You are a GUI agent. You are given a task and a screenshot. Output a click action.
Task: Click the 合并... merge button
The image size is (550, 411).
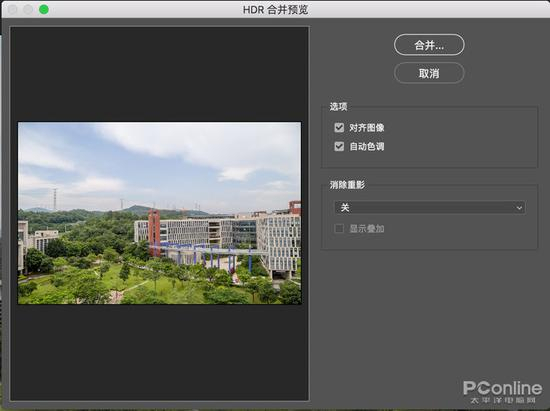(x=429, y=45)
